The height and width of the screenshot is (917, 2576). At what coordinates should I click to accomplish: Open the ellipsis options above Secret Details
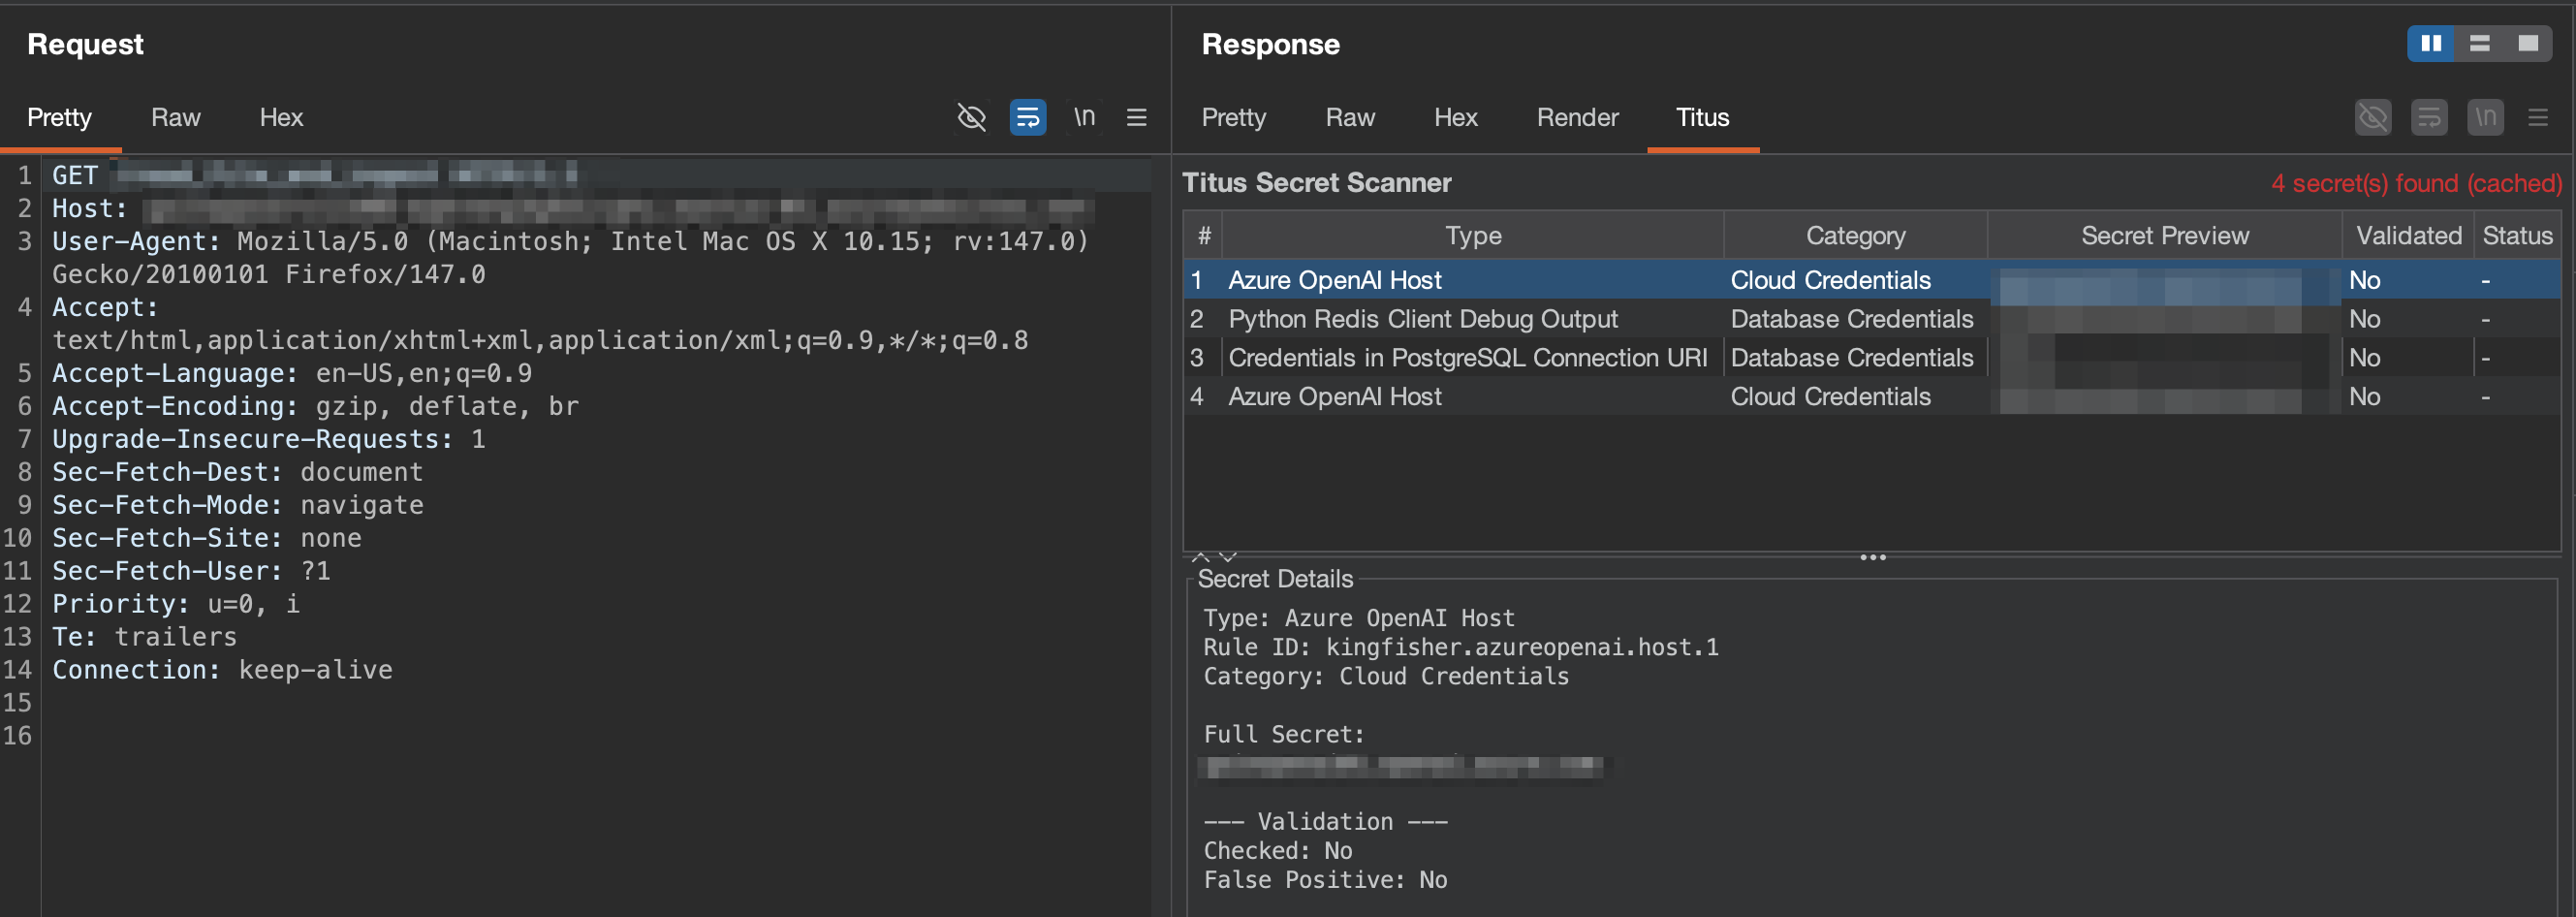tap(1872, 557)
